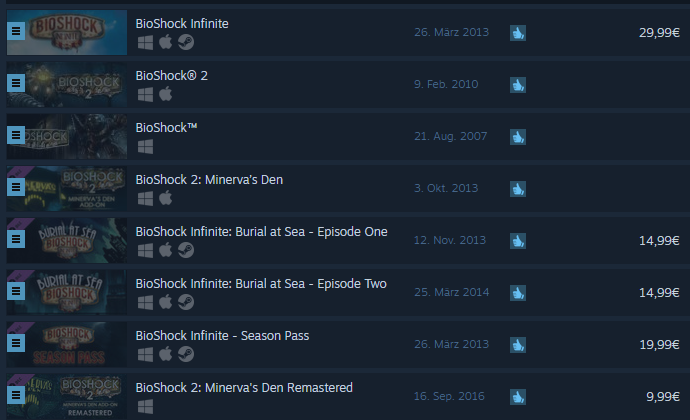Image resolution: width=690 pixels, height=420 pixels.
Task: Click the 19,99€ Season Pass price
Action: coord(659,344)
